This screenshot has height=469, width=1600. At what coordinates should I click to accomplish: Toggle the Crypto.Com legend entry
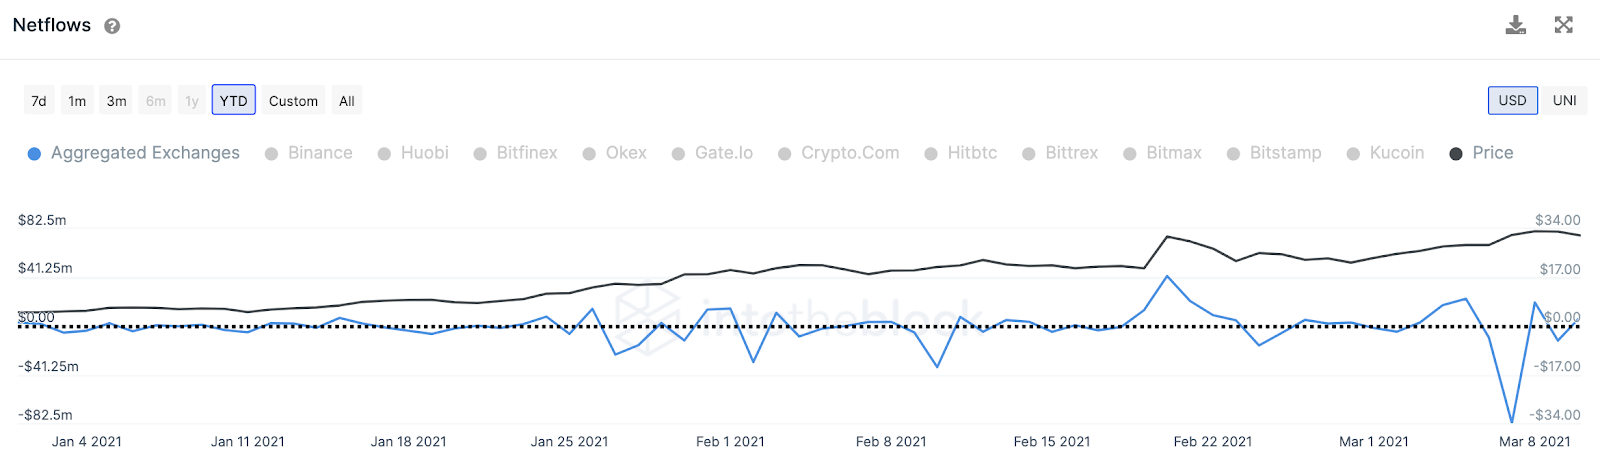click(x=839, y=153)
